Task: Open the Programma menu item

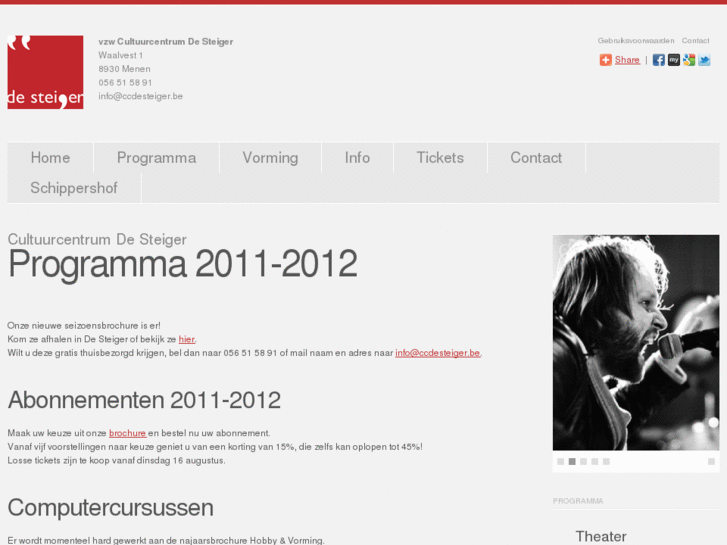Action: 157,158
